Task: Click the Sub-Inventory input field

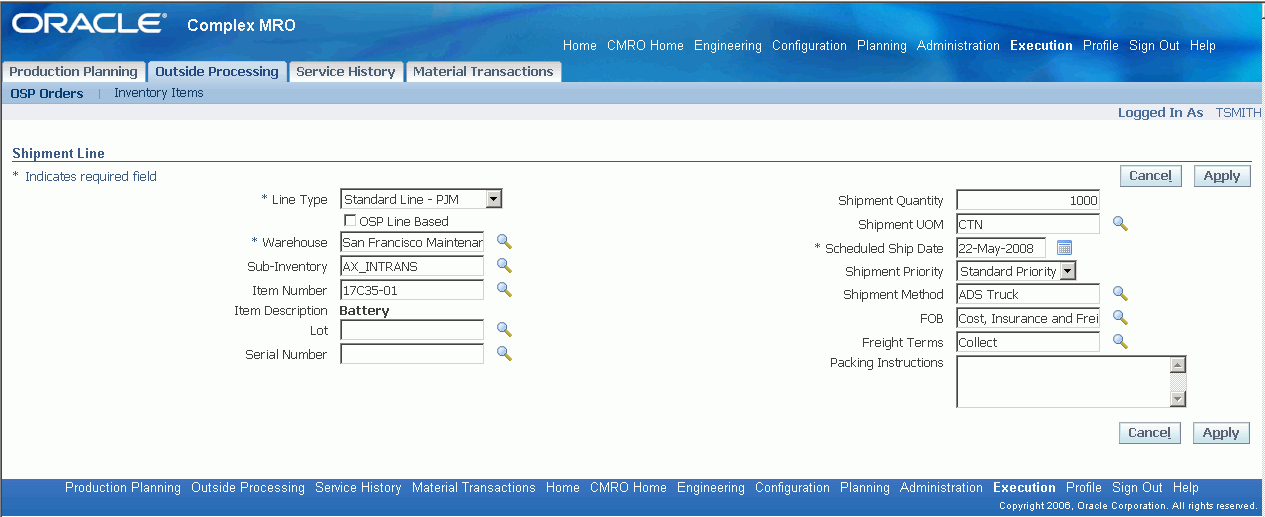Action: (412, 266)
